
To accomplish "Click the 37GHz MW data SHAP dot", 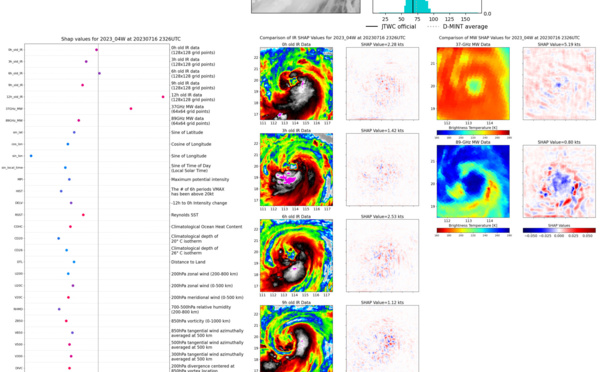I will [131, 109].
